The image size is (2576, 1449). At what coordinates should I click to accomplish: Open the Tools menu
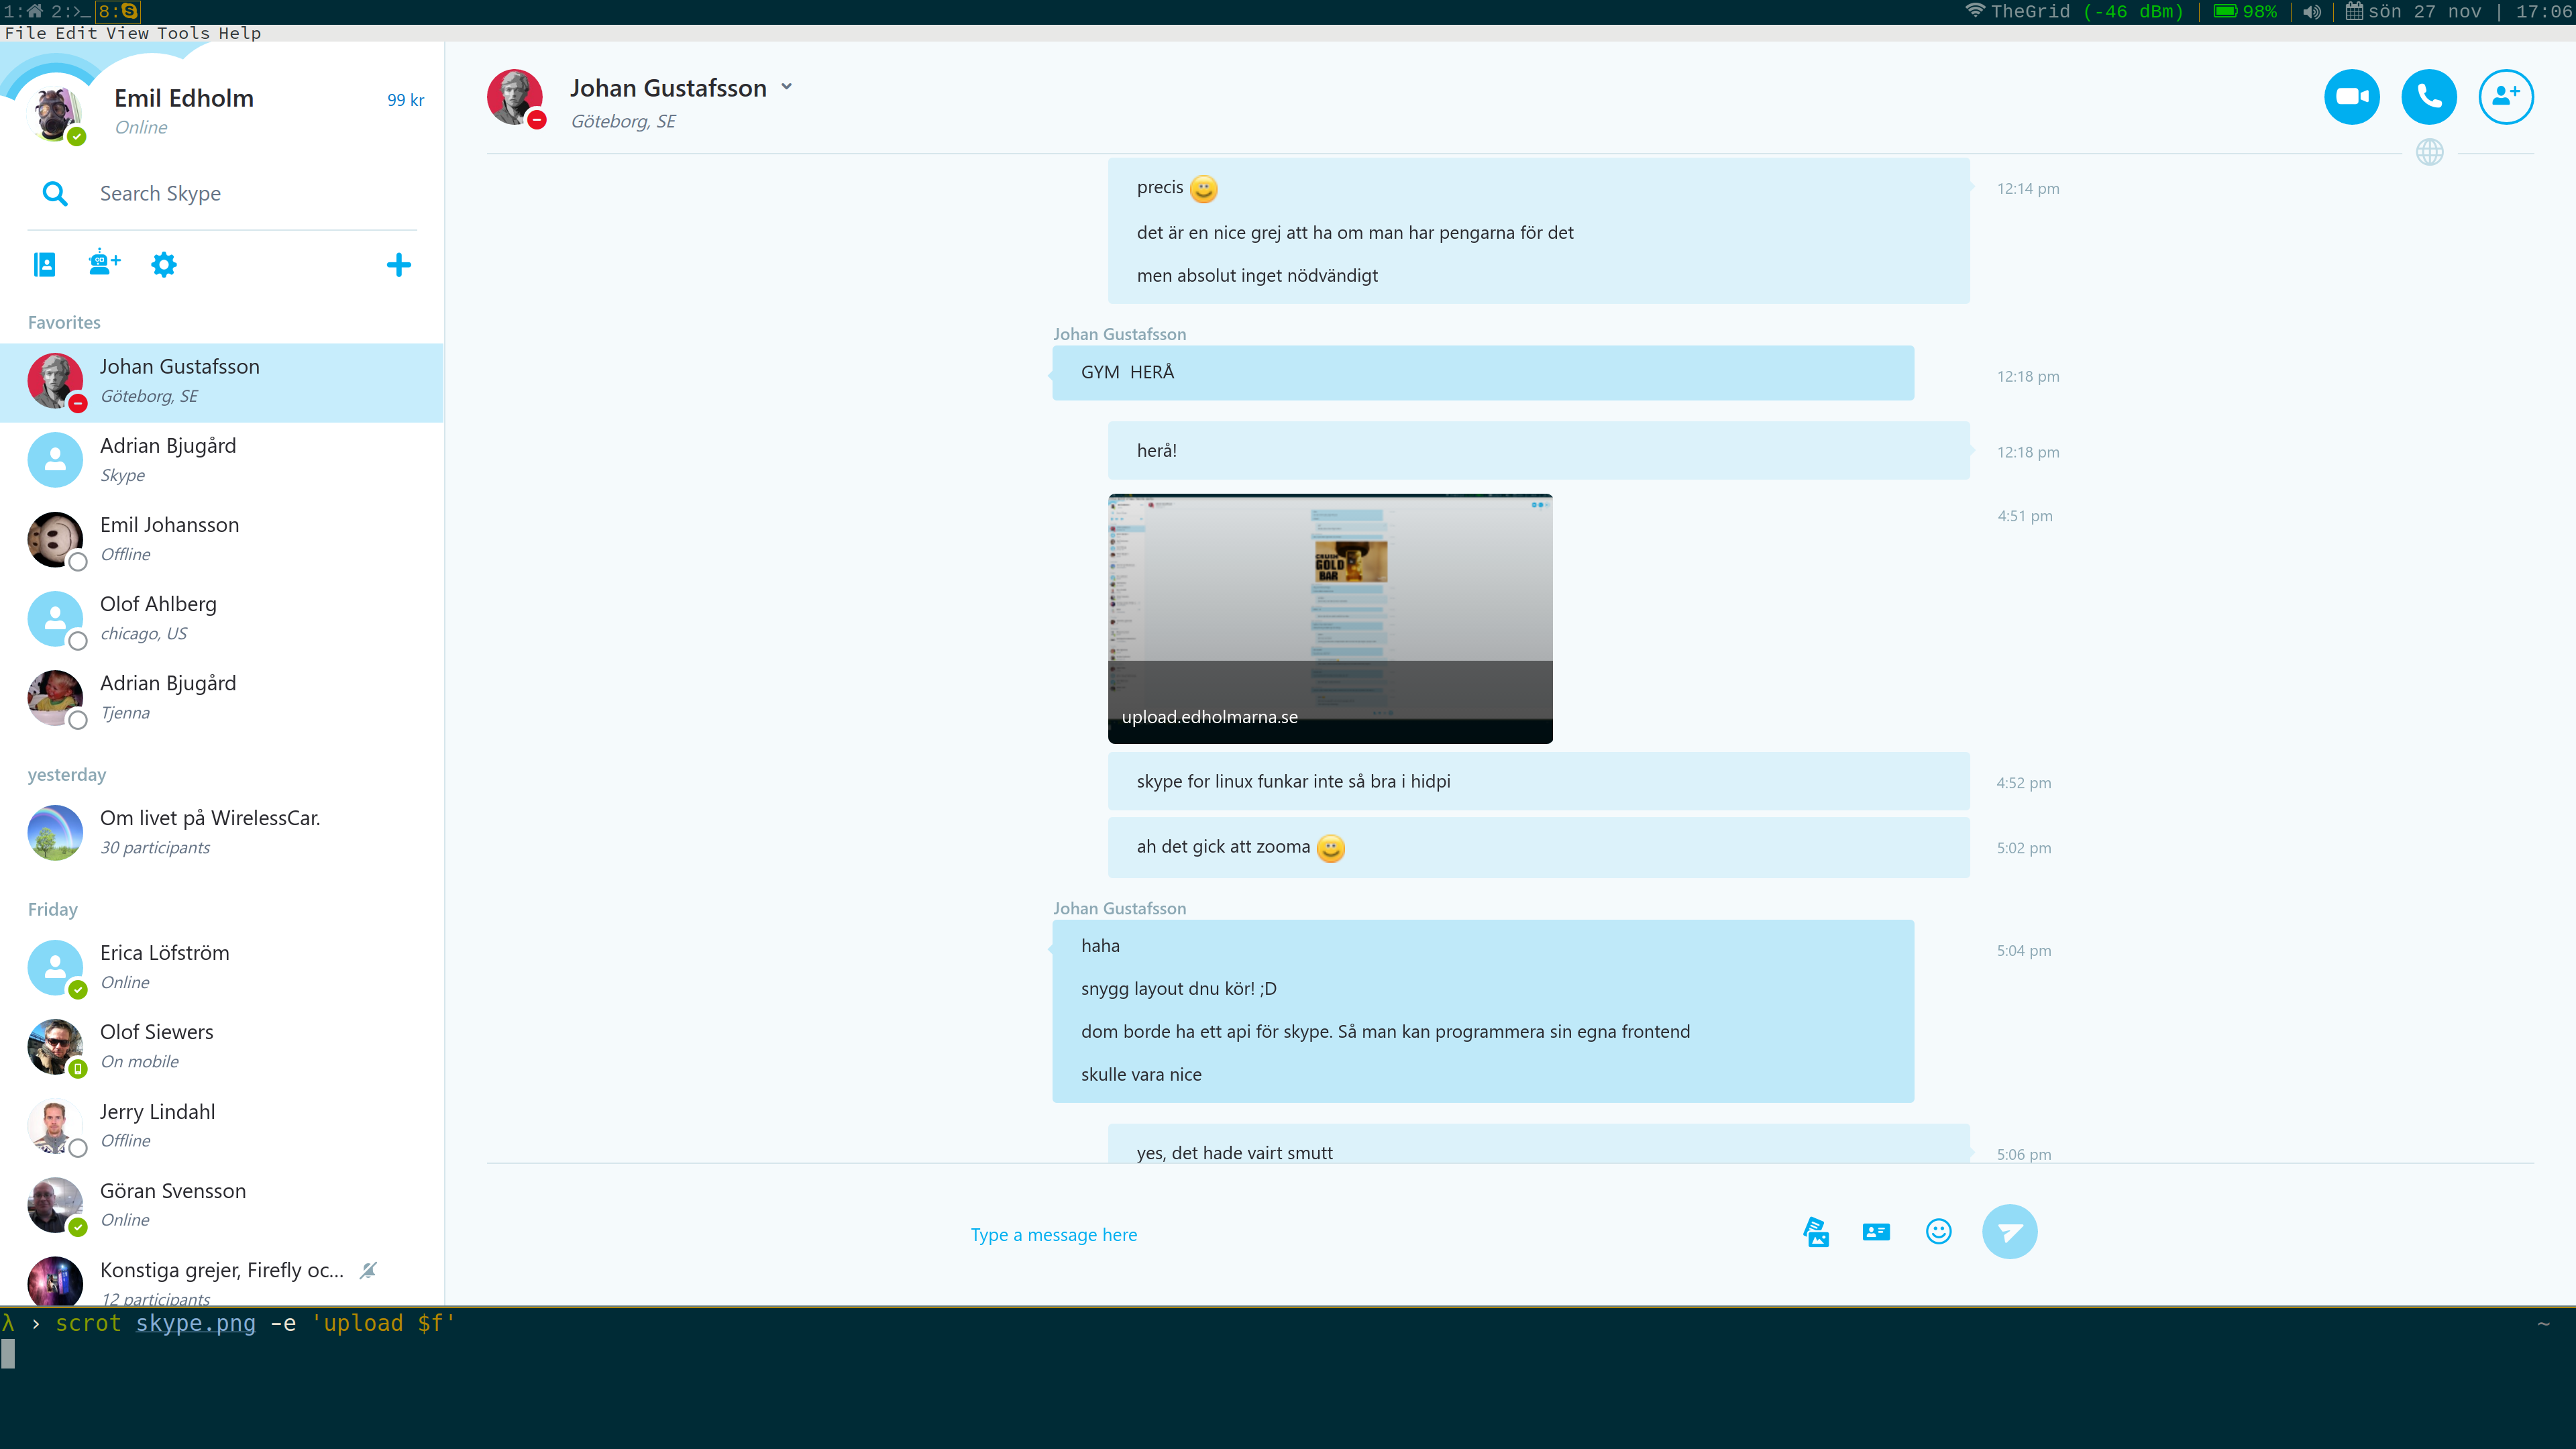(183, 33)
